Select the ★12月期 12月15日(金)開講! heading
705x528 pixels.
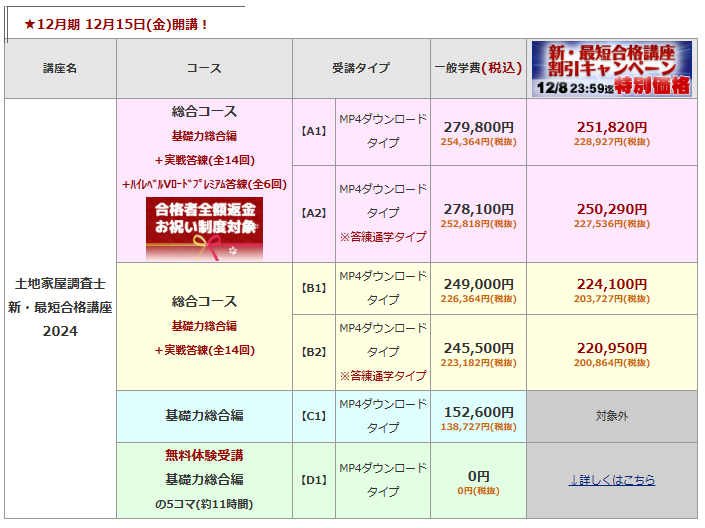[116, 24]
